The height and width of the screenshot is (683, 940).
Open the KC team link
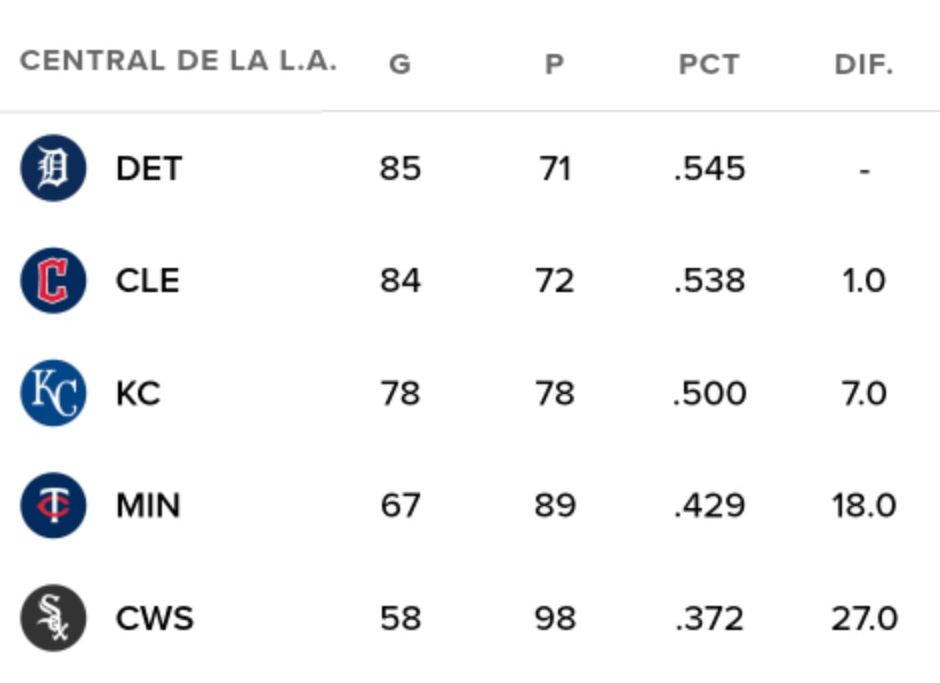tap(138, 393)
